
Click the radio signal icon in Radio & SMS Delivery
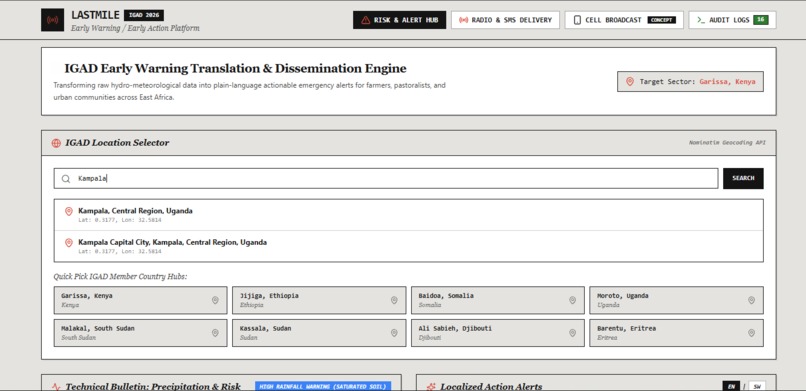[x=463, y=20]
